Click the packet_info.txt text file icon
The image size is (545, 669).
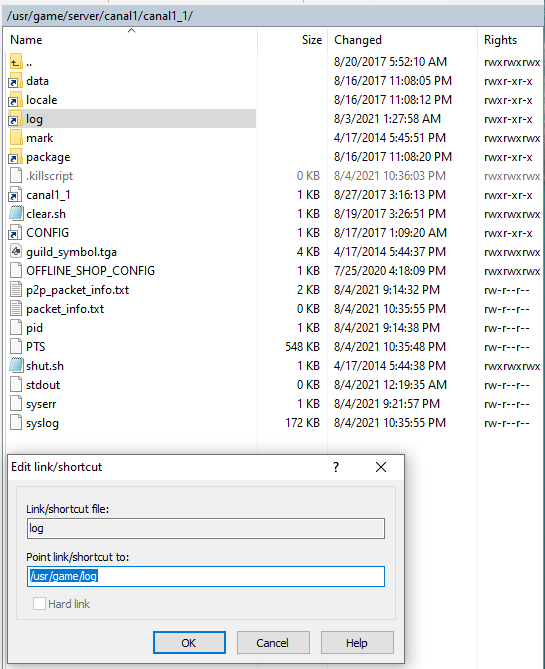click(16, 309)
